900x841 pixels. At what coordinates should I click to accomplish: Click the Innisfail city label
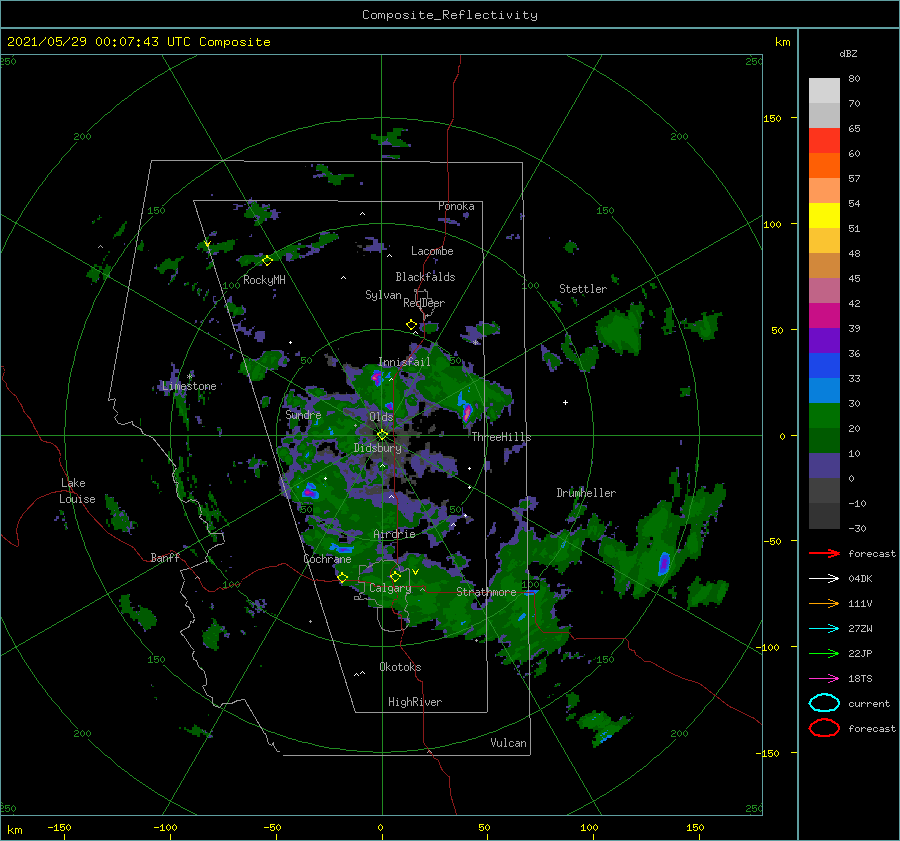(404, 362)
